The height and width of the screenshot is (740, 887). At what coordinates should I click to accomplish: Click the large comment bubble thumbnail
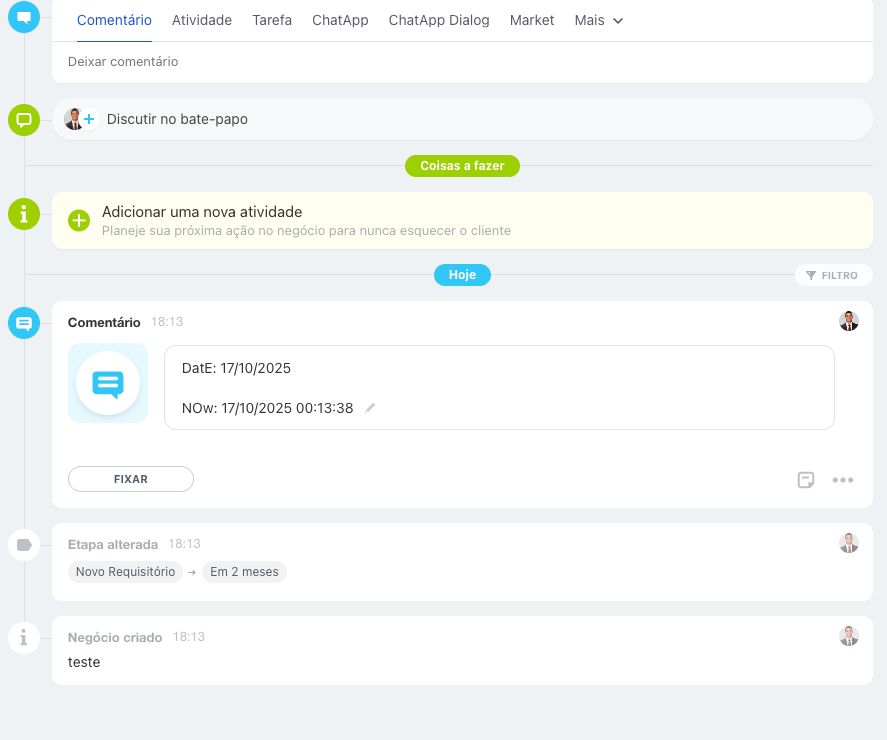point(108,383)
